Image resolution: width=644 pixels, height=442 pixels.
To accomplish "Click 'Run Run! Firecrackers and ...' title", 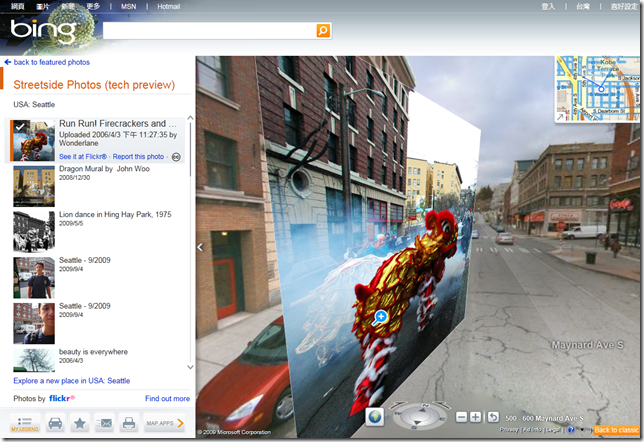I will [118, 124].
